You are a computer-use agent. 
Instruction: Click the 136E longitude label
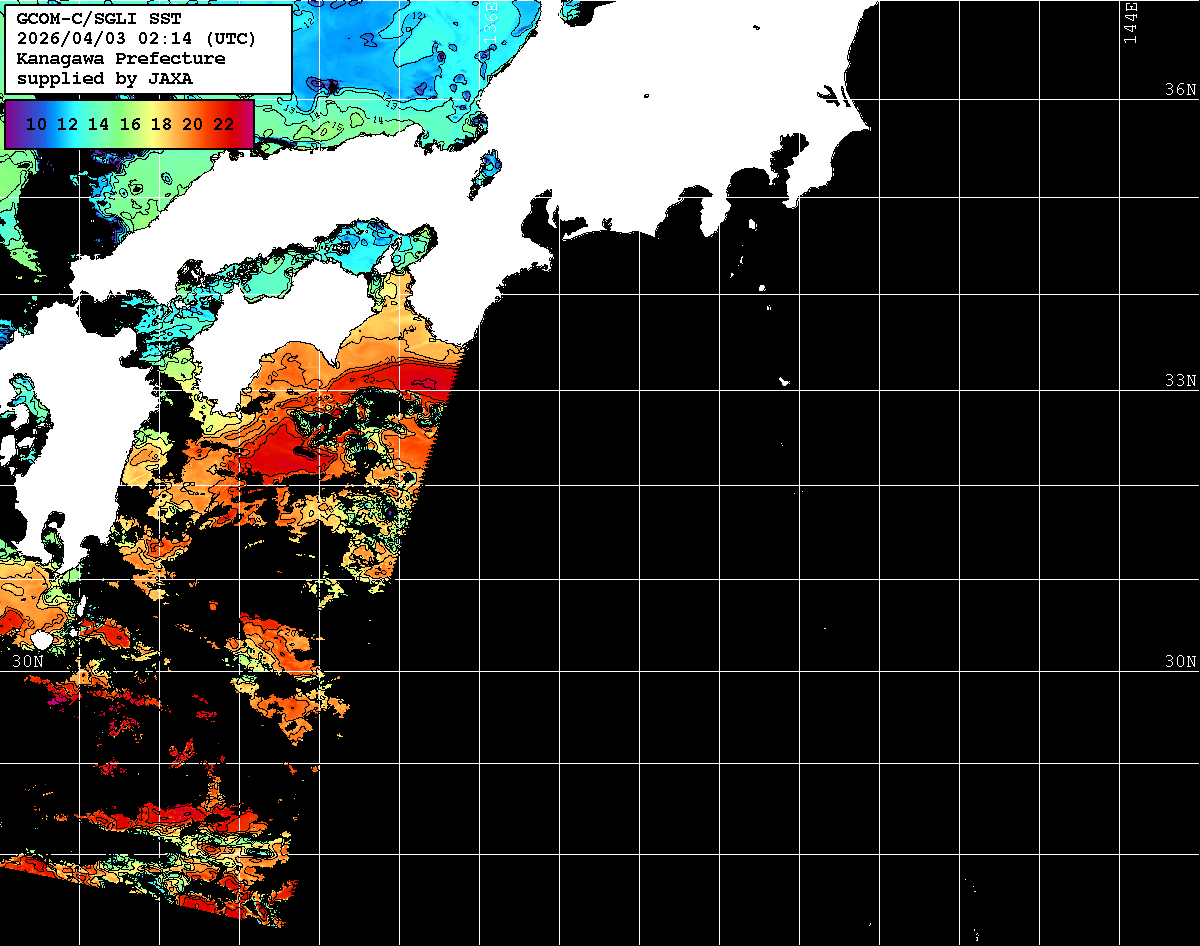tap(491, 20)
